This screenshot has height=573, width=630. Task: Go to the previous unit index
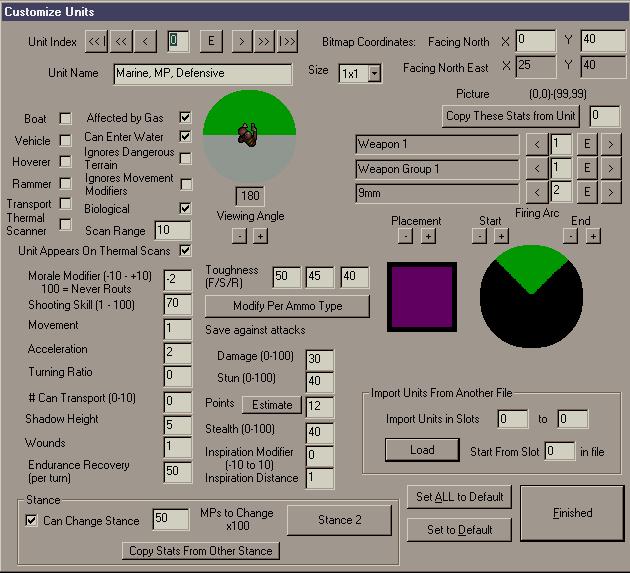click(x=145, y=41)
